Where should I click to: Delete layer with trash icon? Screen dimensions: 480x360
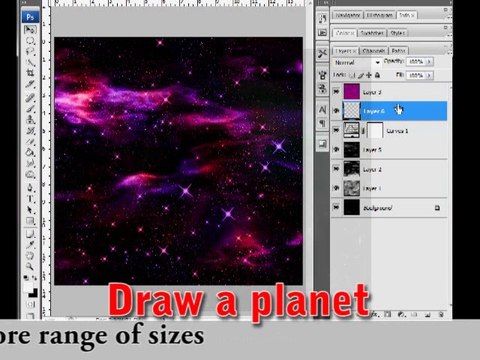pos(441,314)
